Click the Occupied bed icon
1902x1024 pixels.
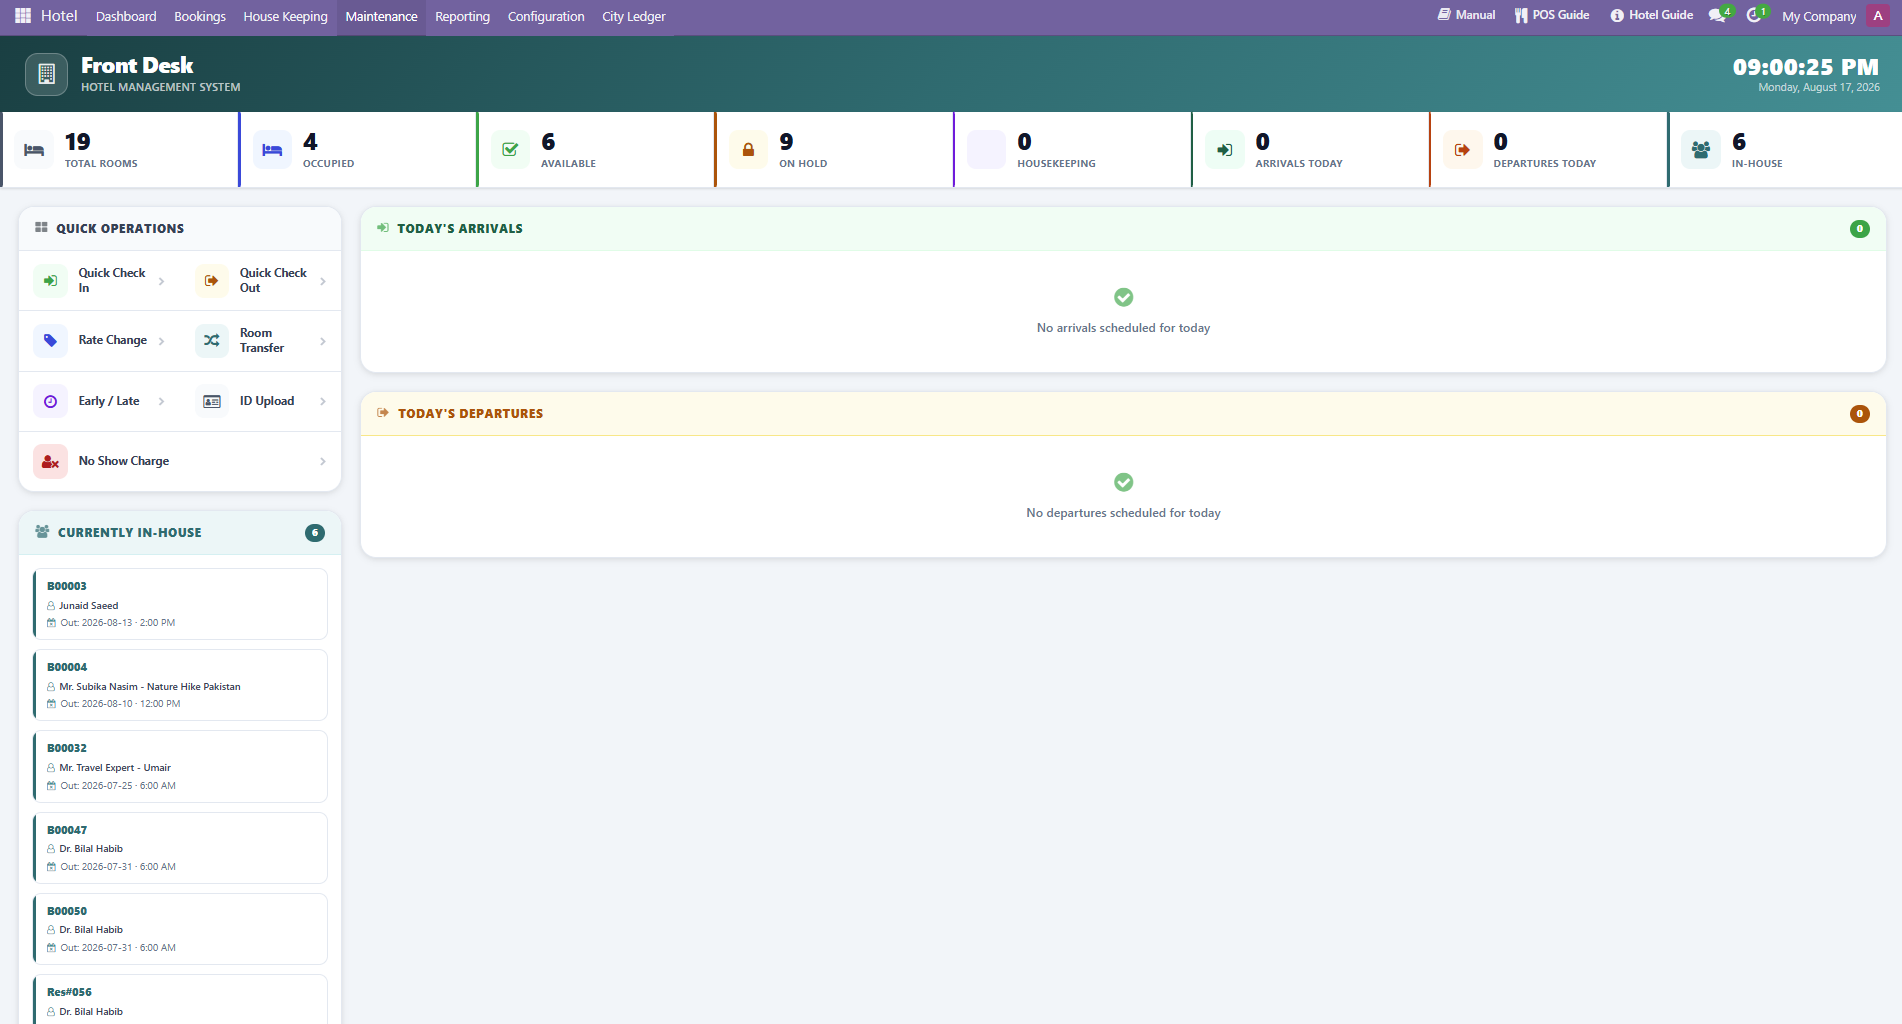pos(272,150)
